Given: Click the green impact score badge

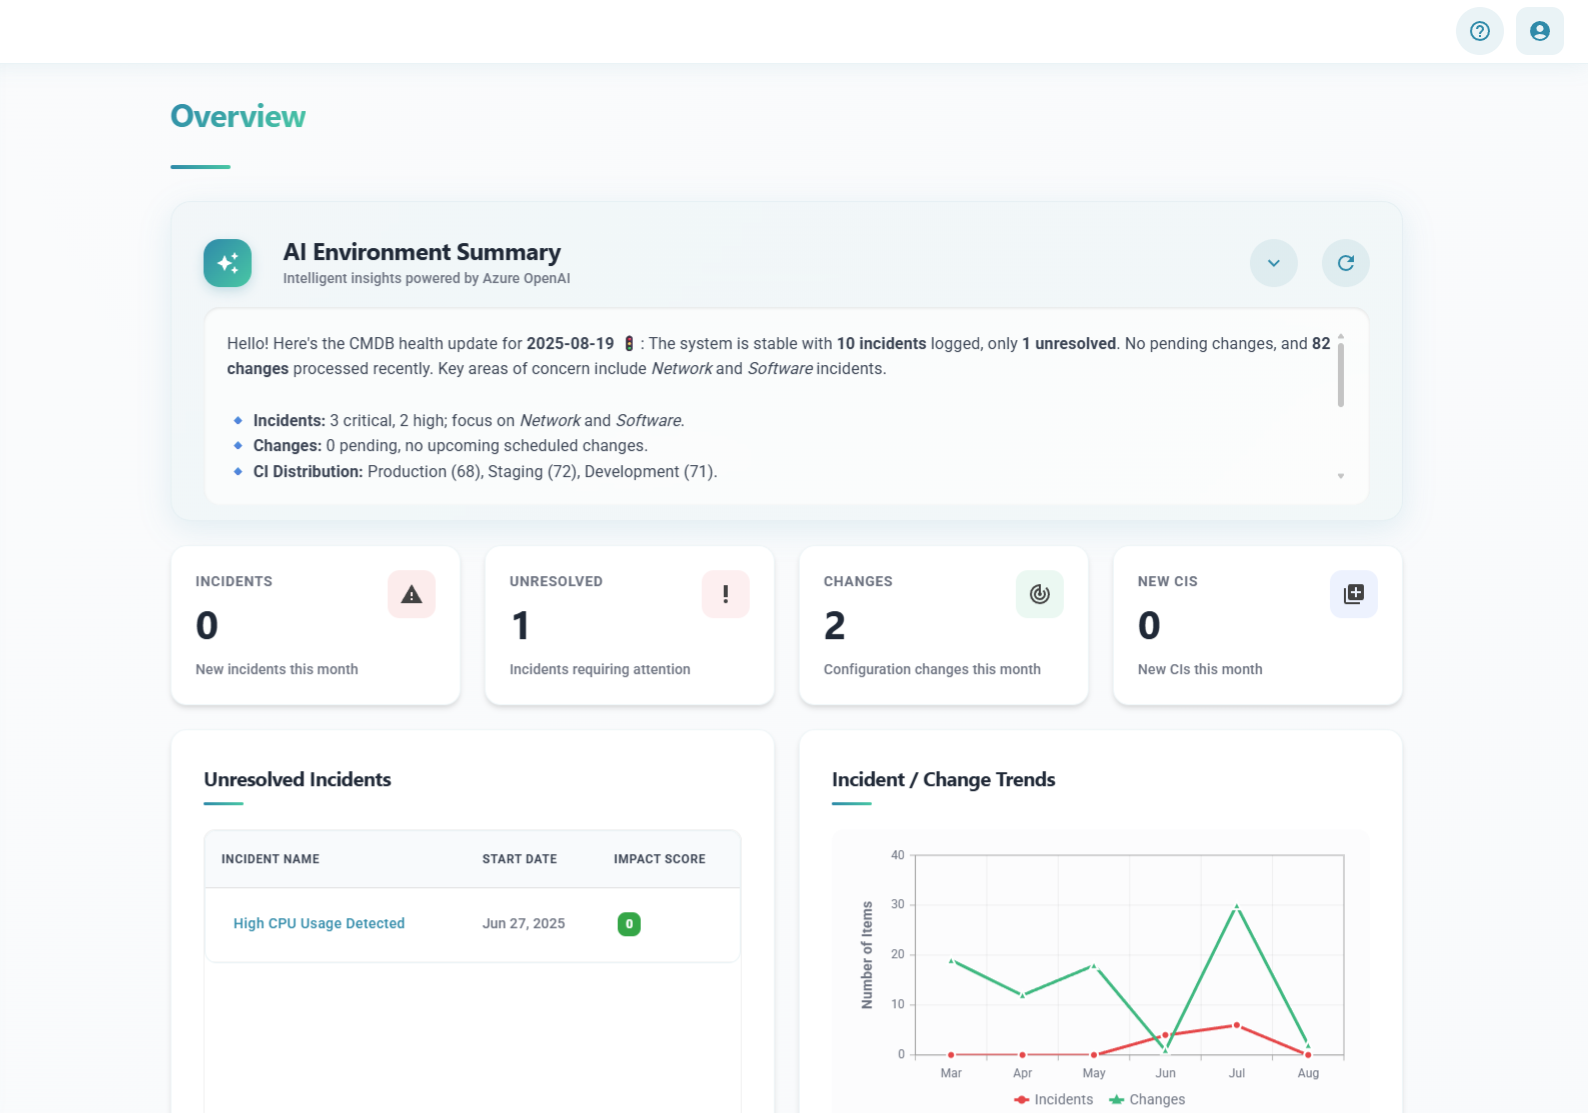Looking at the screenshot, I should tap(629, 924).
